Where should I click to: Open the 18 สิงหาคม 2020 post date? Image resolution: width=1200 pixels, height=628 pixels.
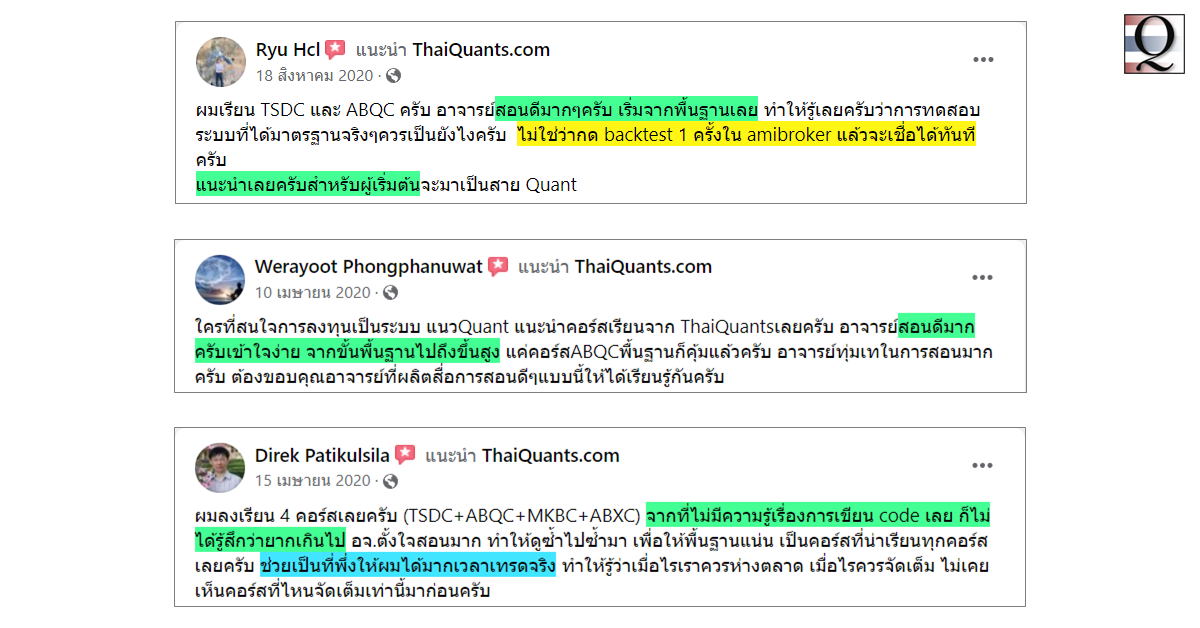314,75
